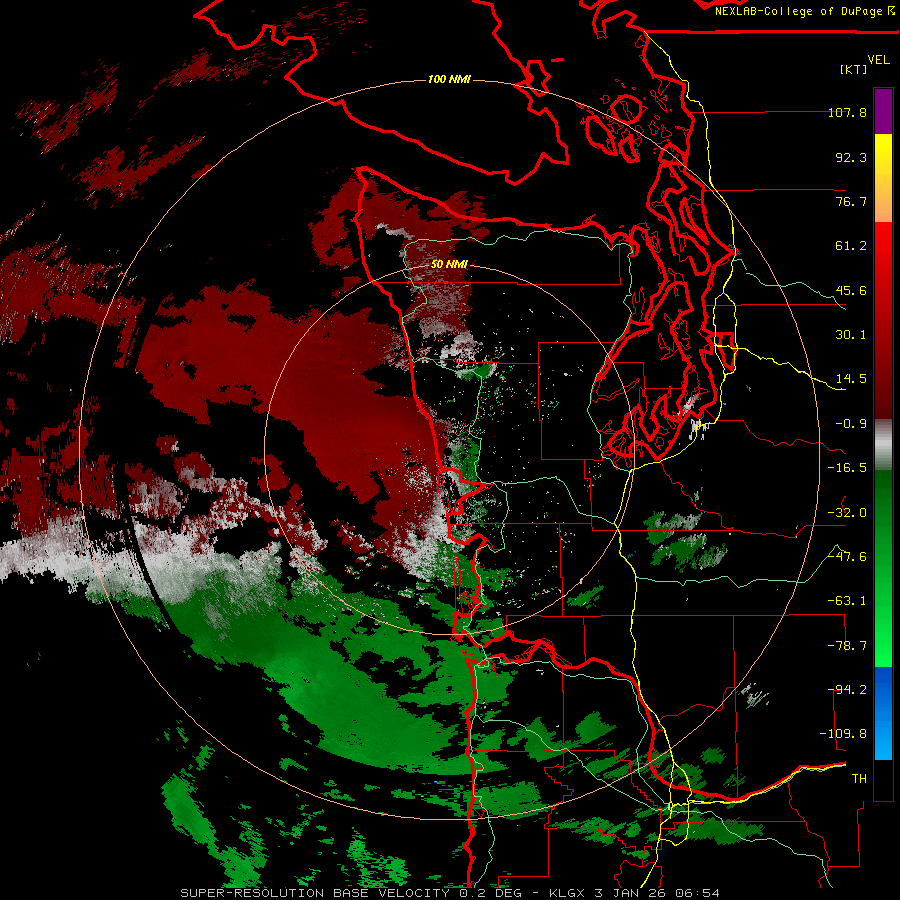Click the [KT] units label
The image size is (900, 900).
click(853, 69)
